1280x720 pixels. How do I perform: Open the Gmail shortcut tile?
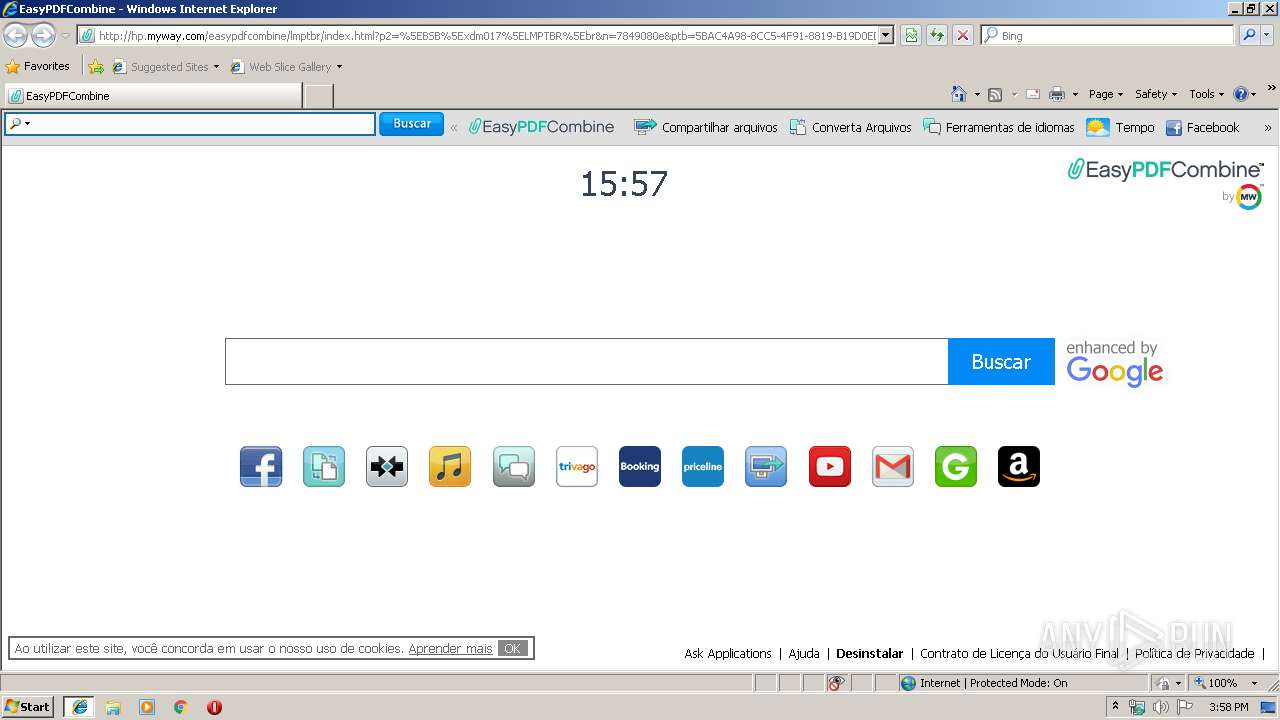(x=893, y=467)
